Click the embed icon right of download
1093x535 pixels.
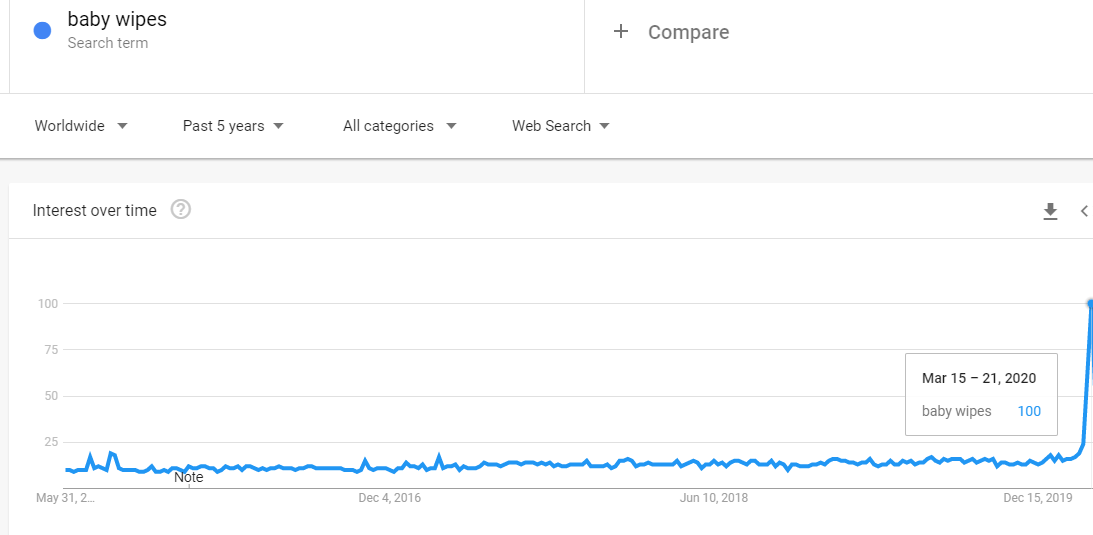pyautogui.click(x=1084, y=211)
